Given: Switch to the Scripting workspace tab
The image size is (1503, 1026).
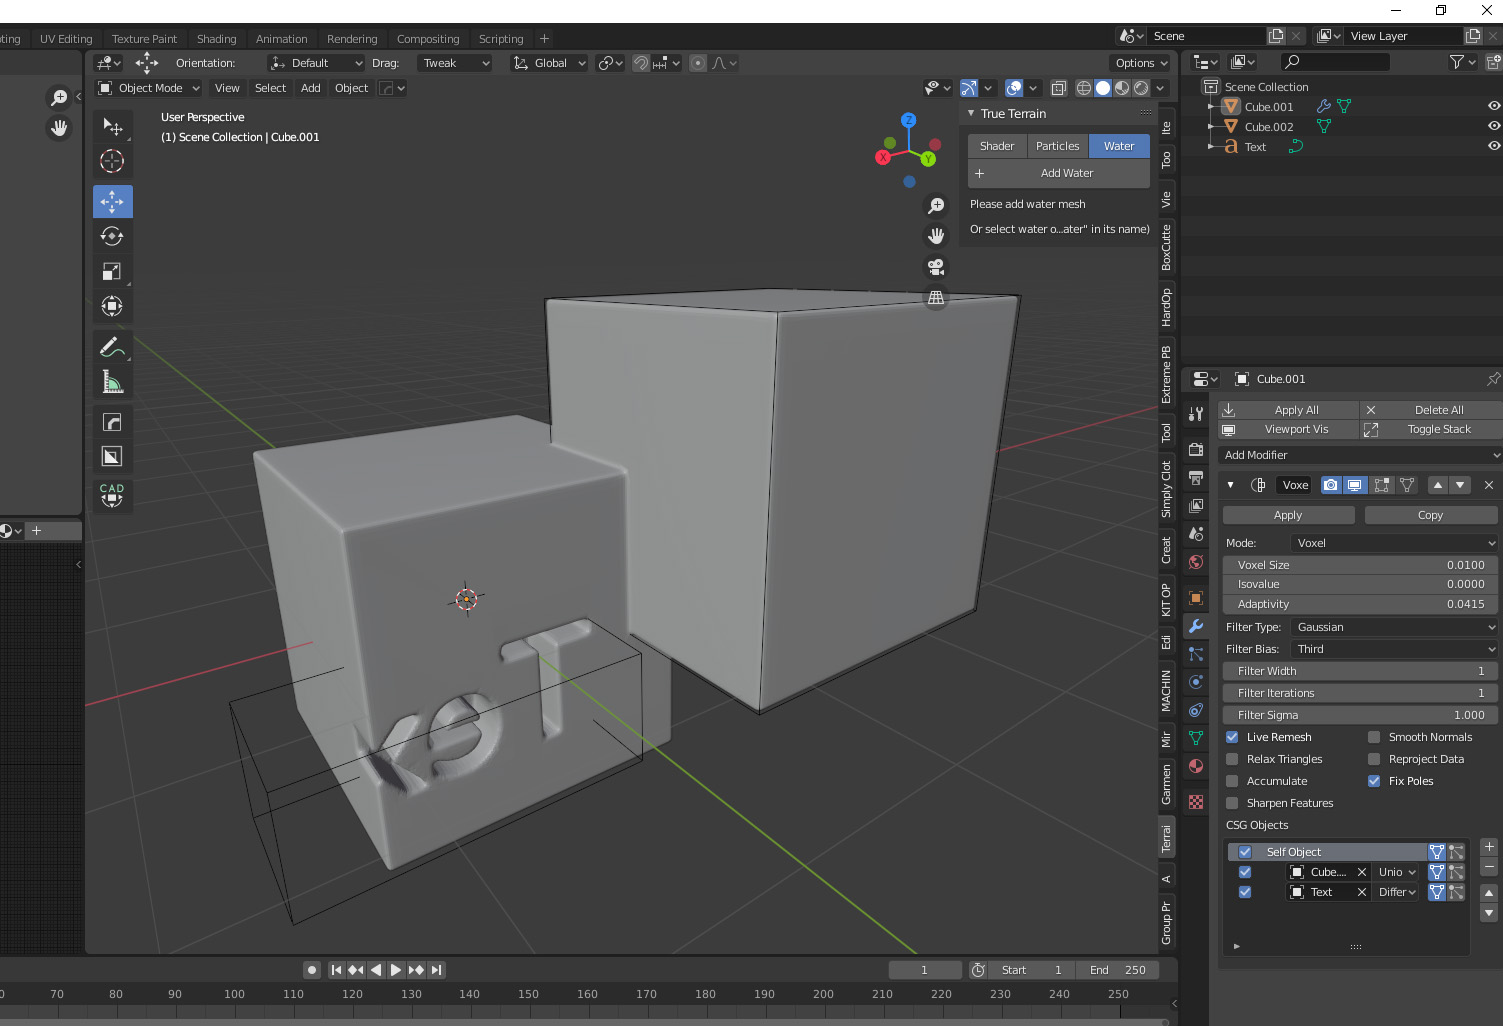Looking at the screenshot, I should point(501,39).
